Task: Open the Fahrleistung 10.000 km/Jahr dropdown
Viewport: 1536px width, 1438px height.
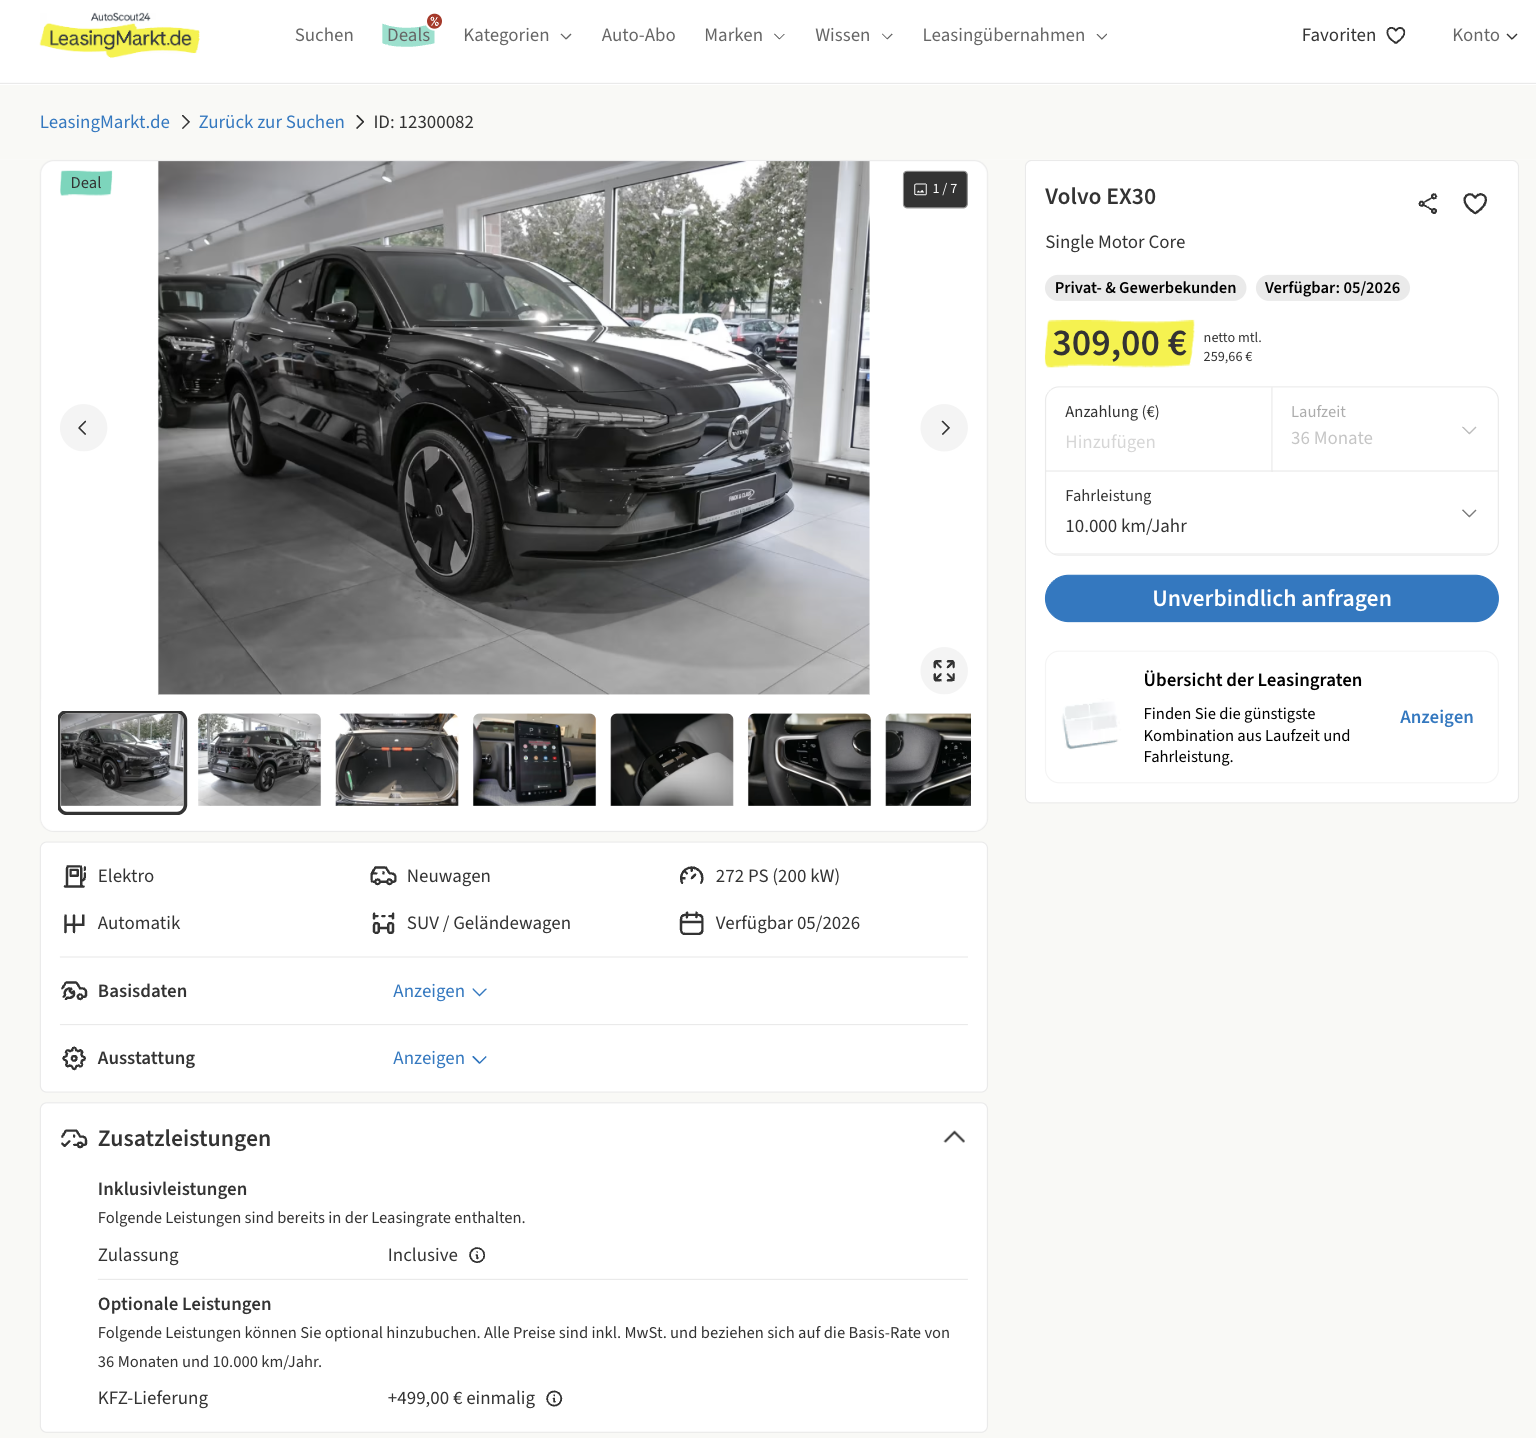Action: point(1270,513)
